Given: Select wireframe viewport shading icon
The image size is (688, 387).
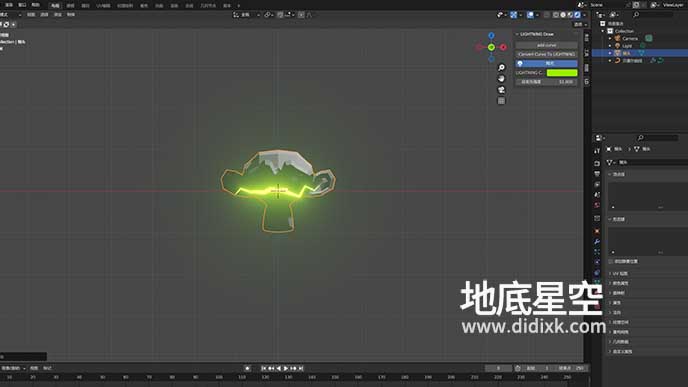Looking at the screenshot, I should [x=556, y=15].
